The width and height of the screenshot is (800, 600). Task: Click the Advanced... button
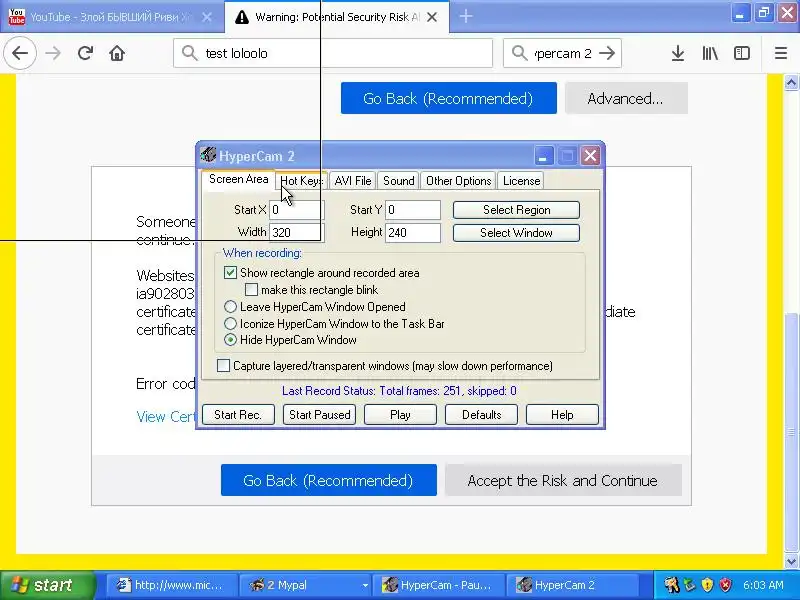[626, 98]
